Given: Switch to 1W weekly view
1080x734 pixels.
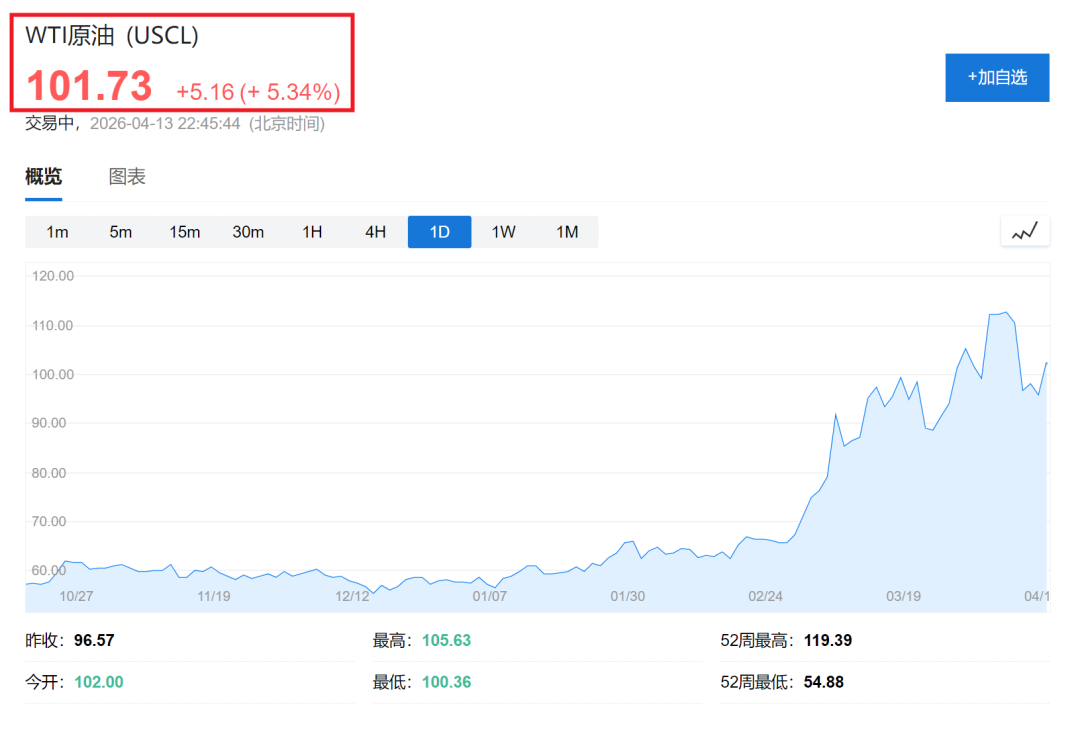Looking at the screenshot, I should (503, 232).
